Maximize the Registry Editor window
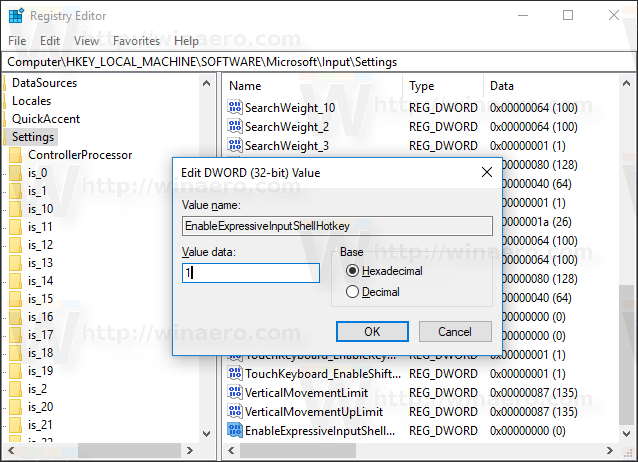Image resolution: width=638 pixels, height=462 pixels. coord(568,15)
